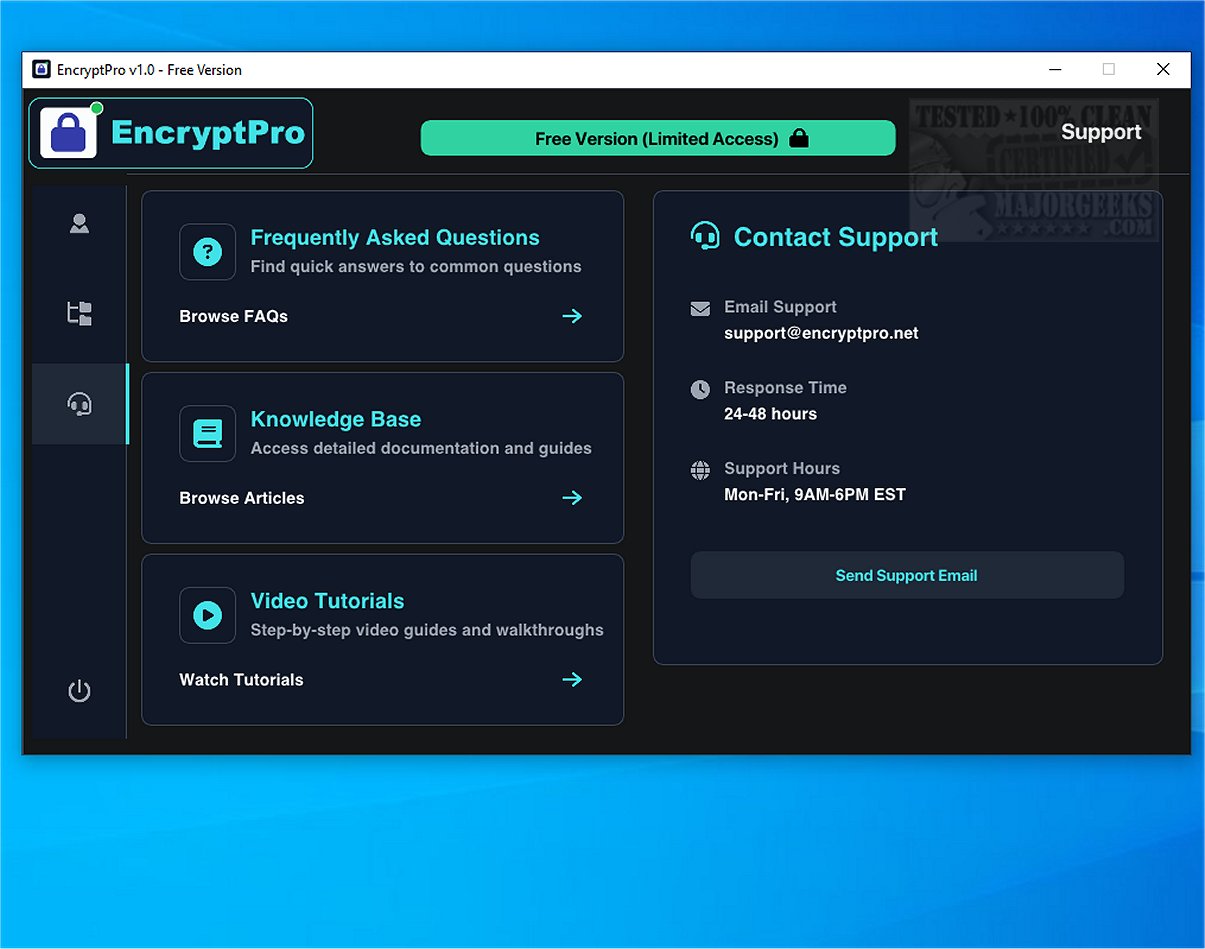Viewport: 1205px width, 949px height.
Task: Click the question mark FAQ icon
Action: pyautogui.click(x=207, y=252)
